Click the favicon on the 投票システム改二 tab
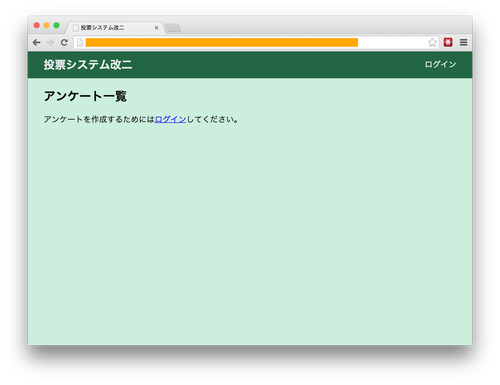 76,28
